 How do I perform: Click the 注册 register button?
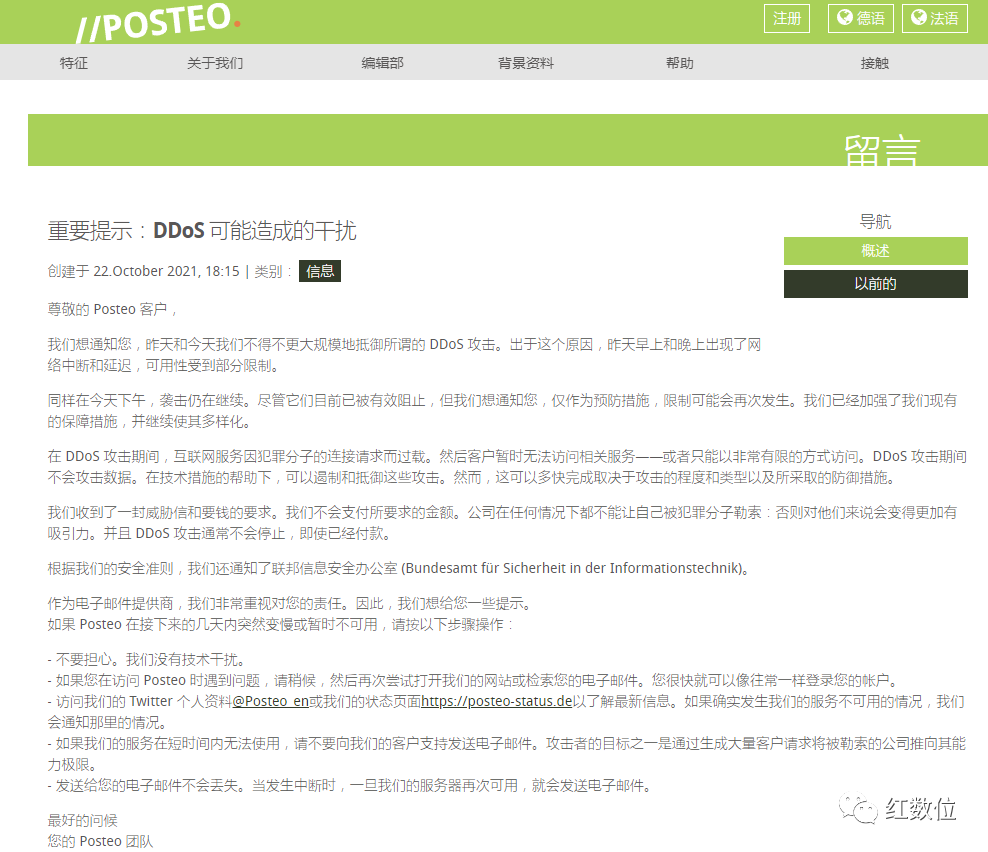pos(786,18)
